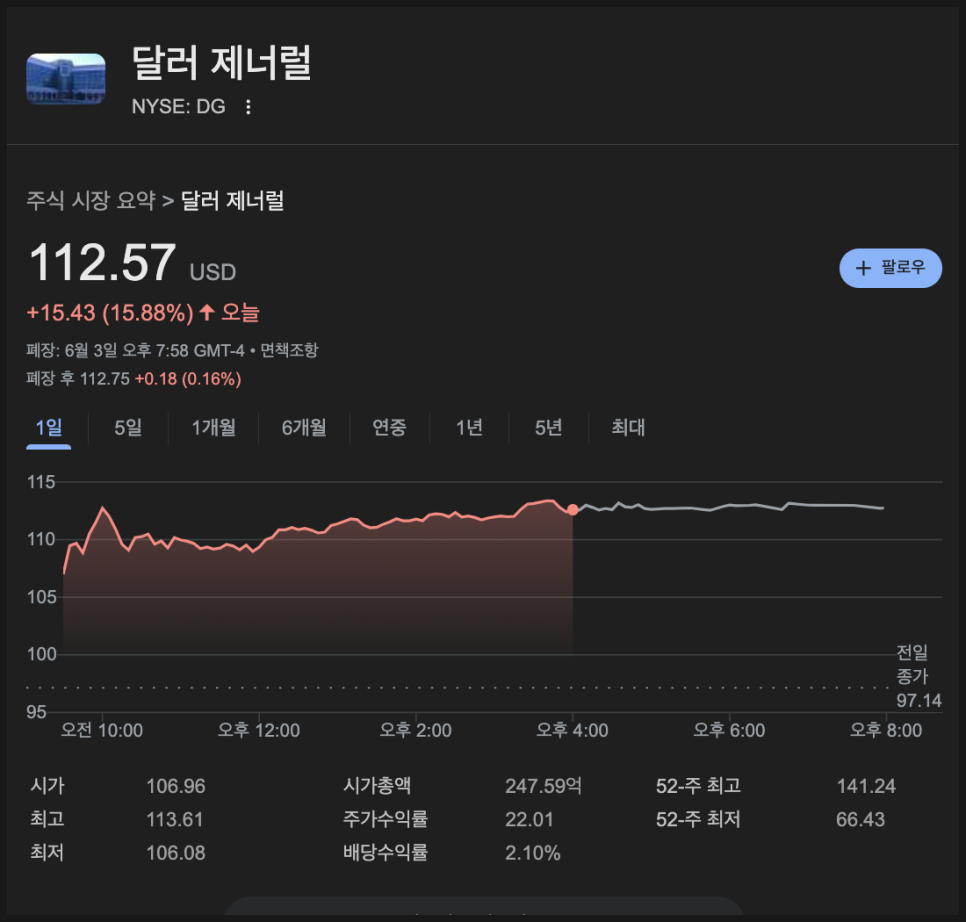
Task: Select the 최대 maximum range tab
Action: (628, 427)
